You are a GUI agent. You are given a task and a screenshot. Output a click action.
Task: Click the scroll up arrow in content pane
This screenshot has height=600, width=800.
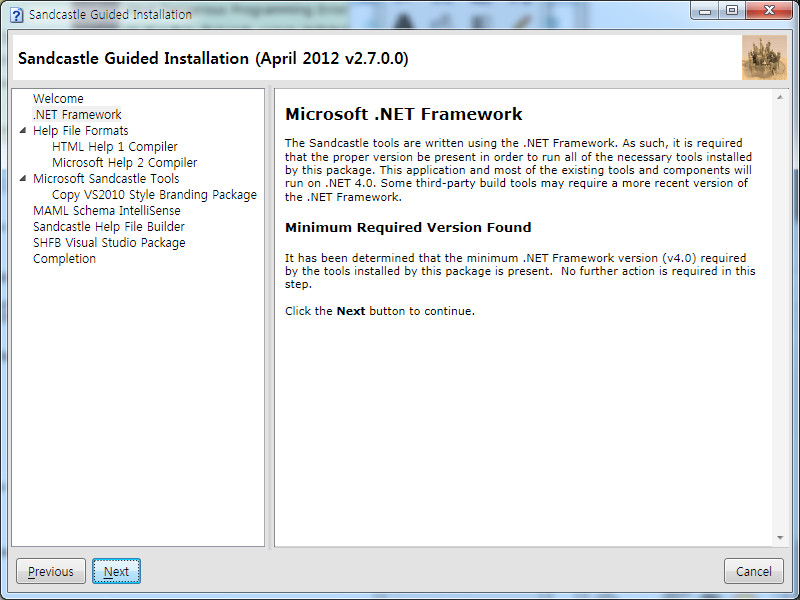pyautogui.click(x=780, y=98)
